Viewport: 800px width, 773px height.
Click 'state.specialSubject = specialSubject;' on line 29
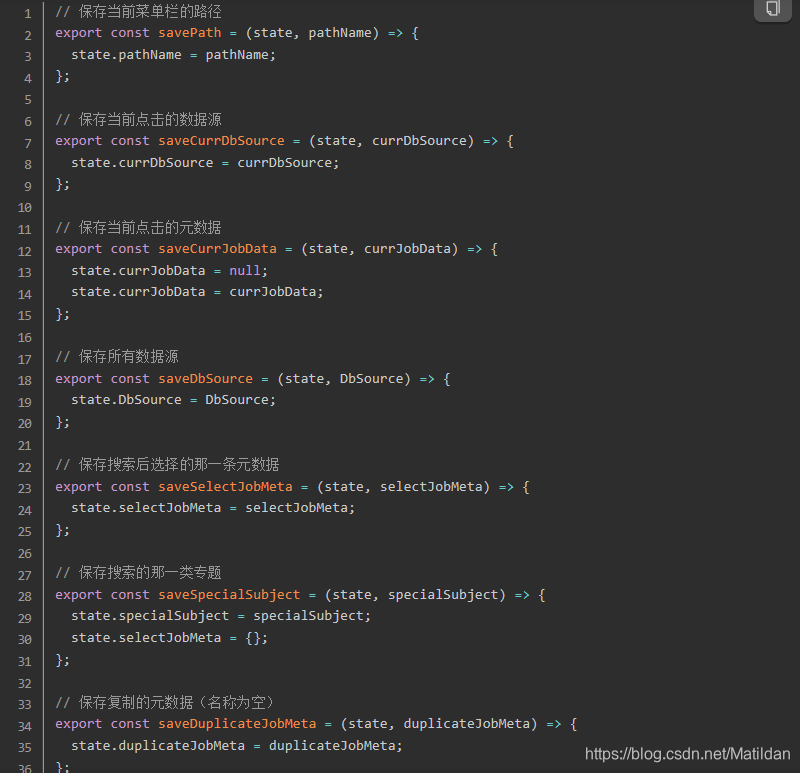[221, 616]
